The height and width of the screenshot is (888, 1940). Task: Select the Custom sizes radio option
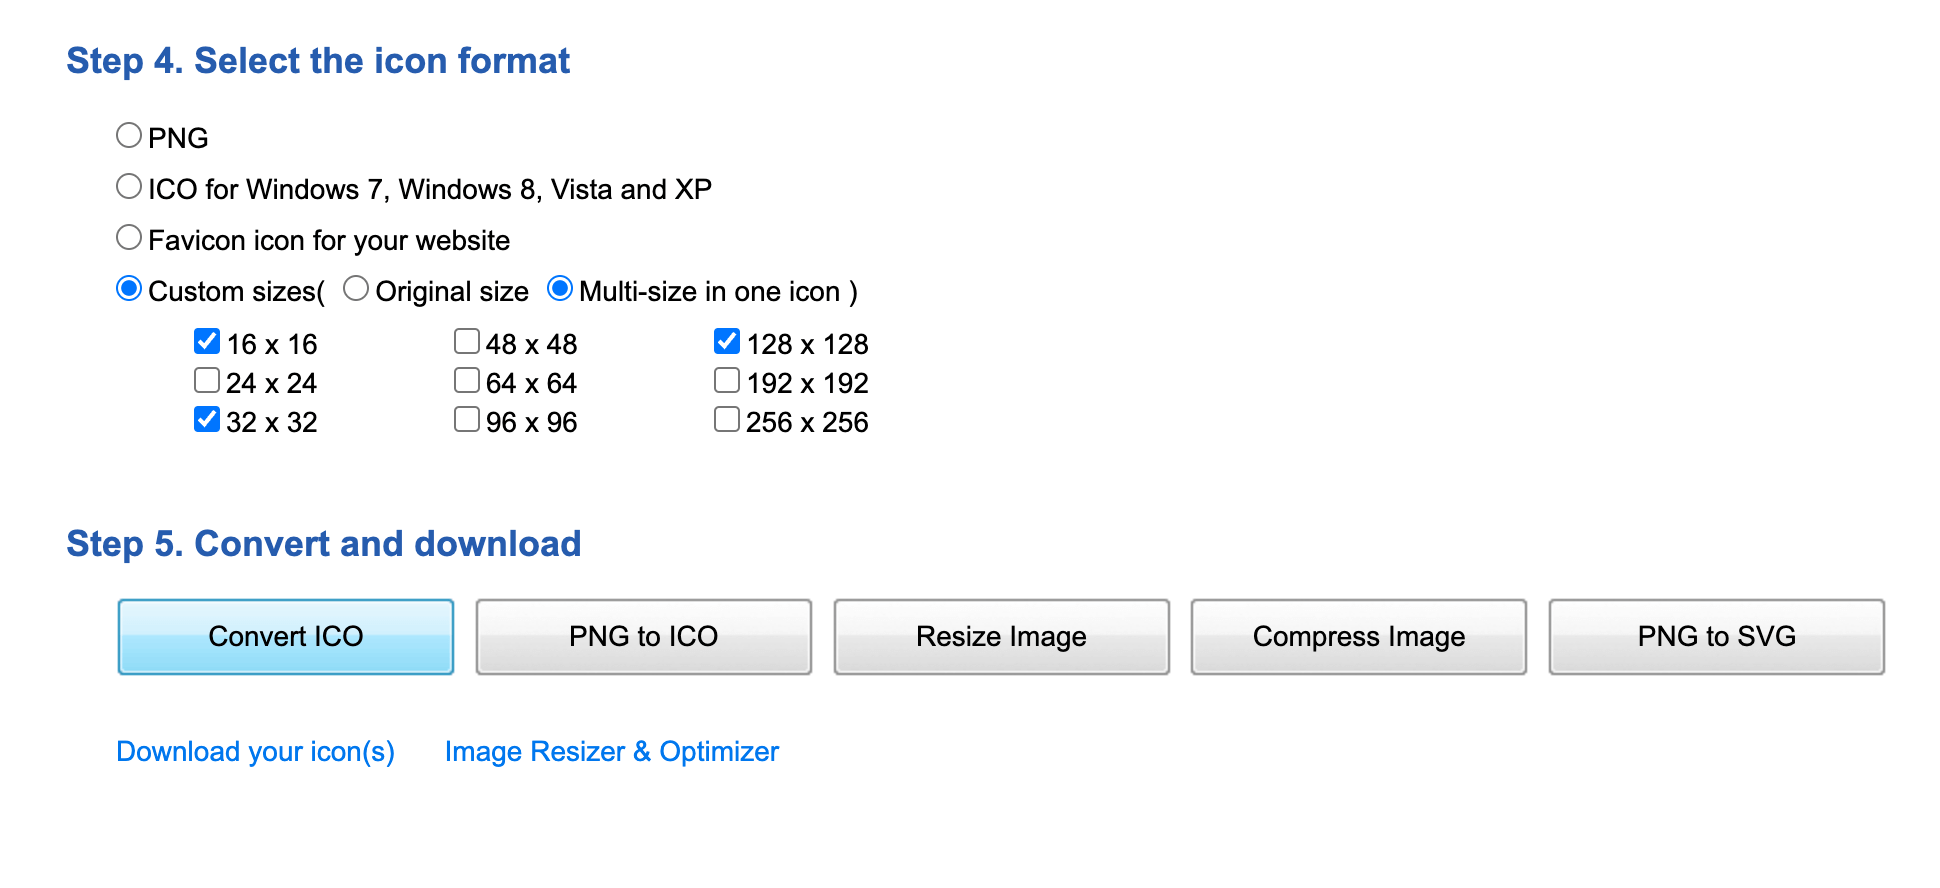click(129, 289)
